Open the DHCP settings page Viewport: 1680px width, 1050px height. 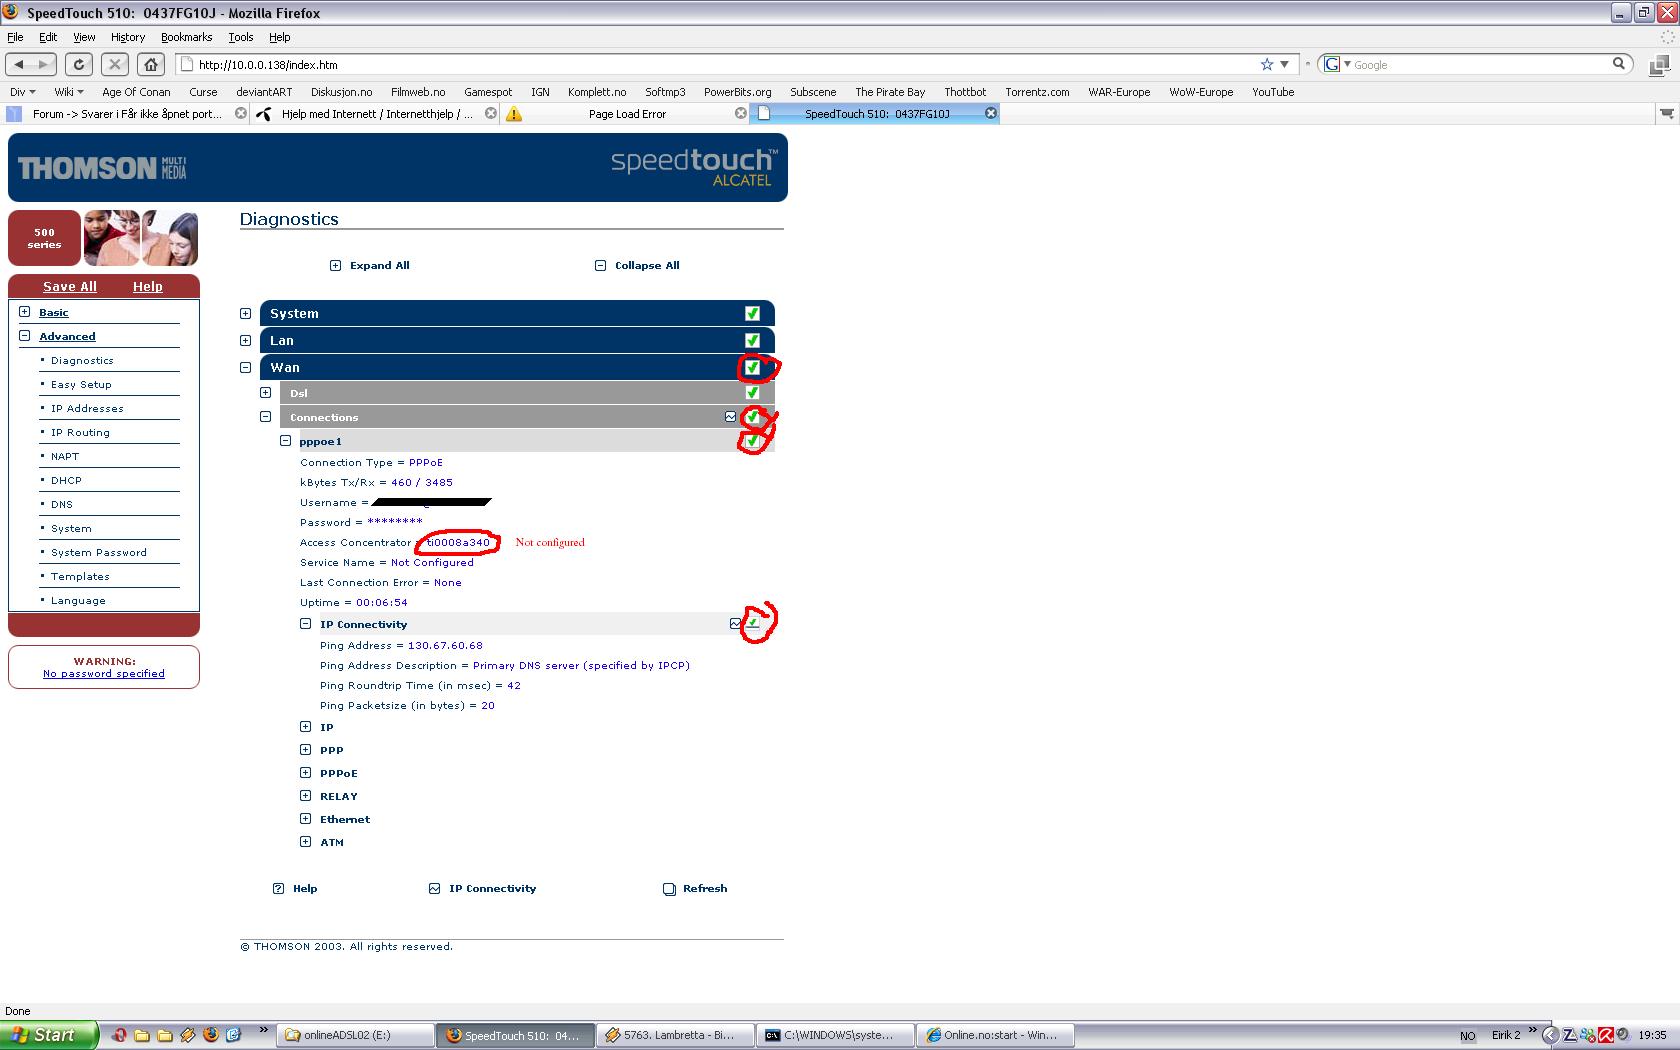tap(66, 480)
